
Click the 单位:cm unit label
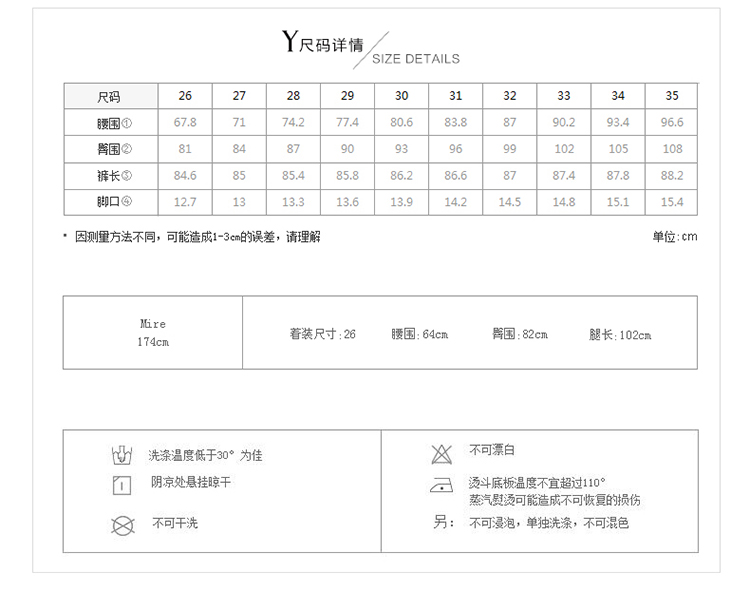[675, 237]
